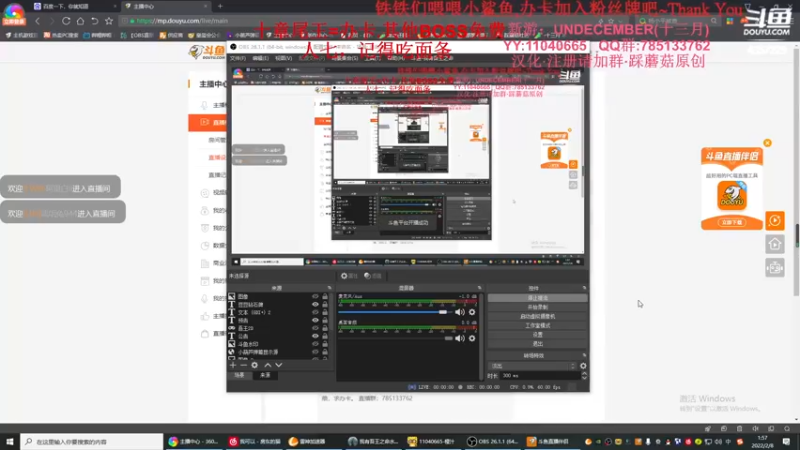Open 属性 for selected source
The image size is (800, 450).
pos(349,276)
